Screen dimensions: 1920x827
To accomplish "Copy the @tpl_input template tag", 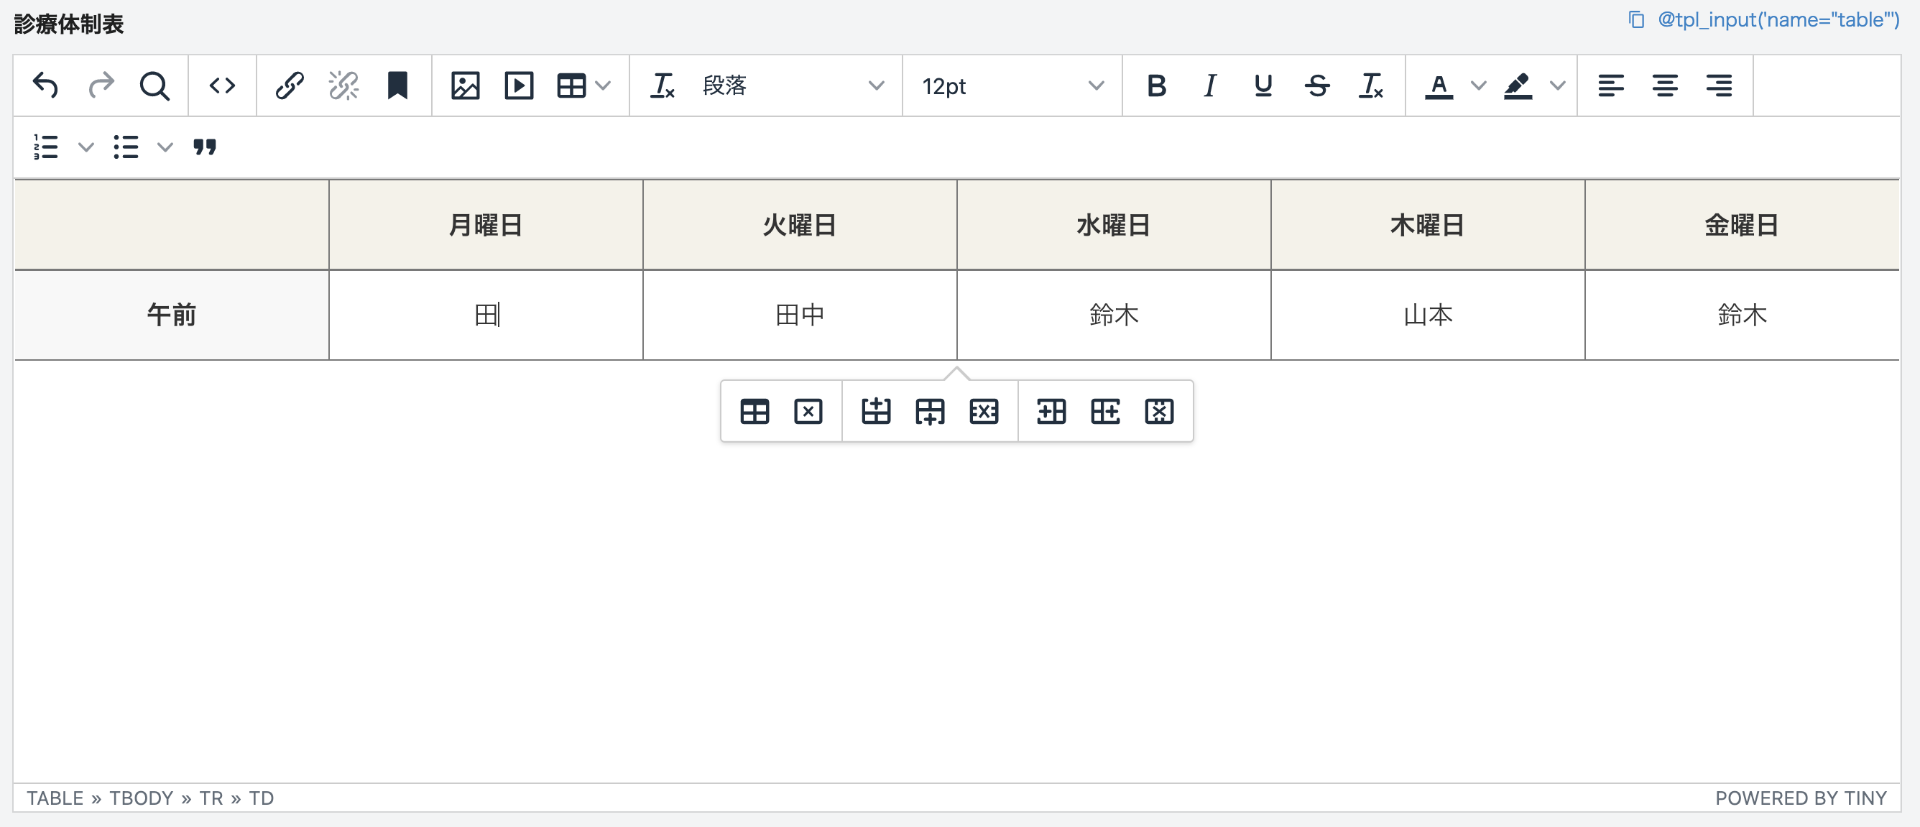I will pyautogui.click(x=1778, y=20).
